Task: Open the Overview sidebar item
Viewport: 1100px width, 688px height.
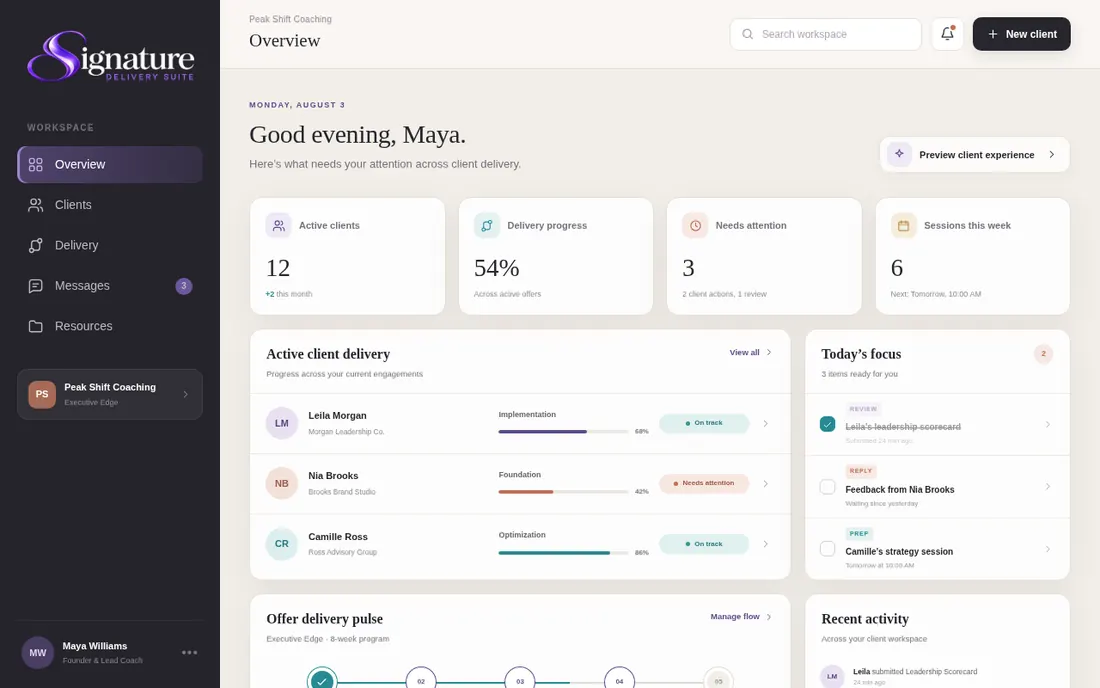Action: coord(110,164)
